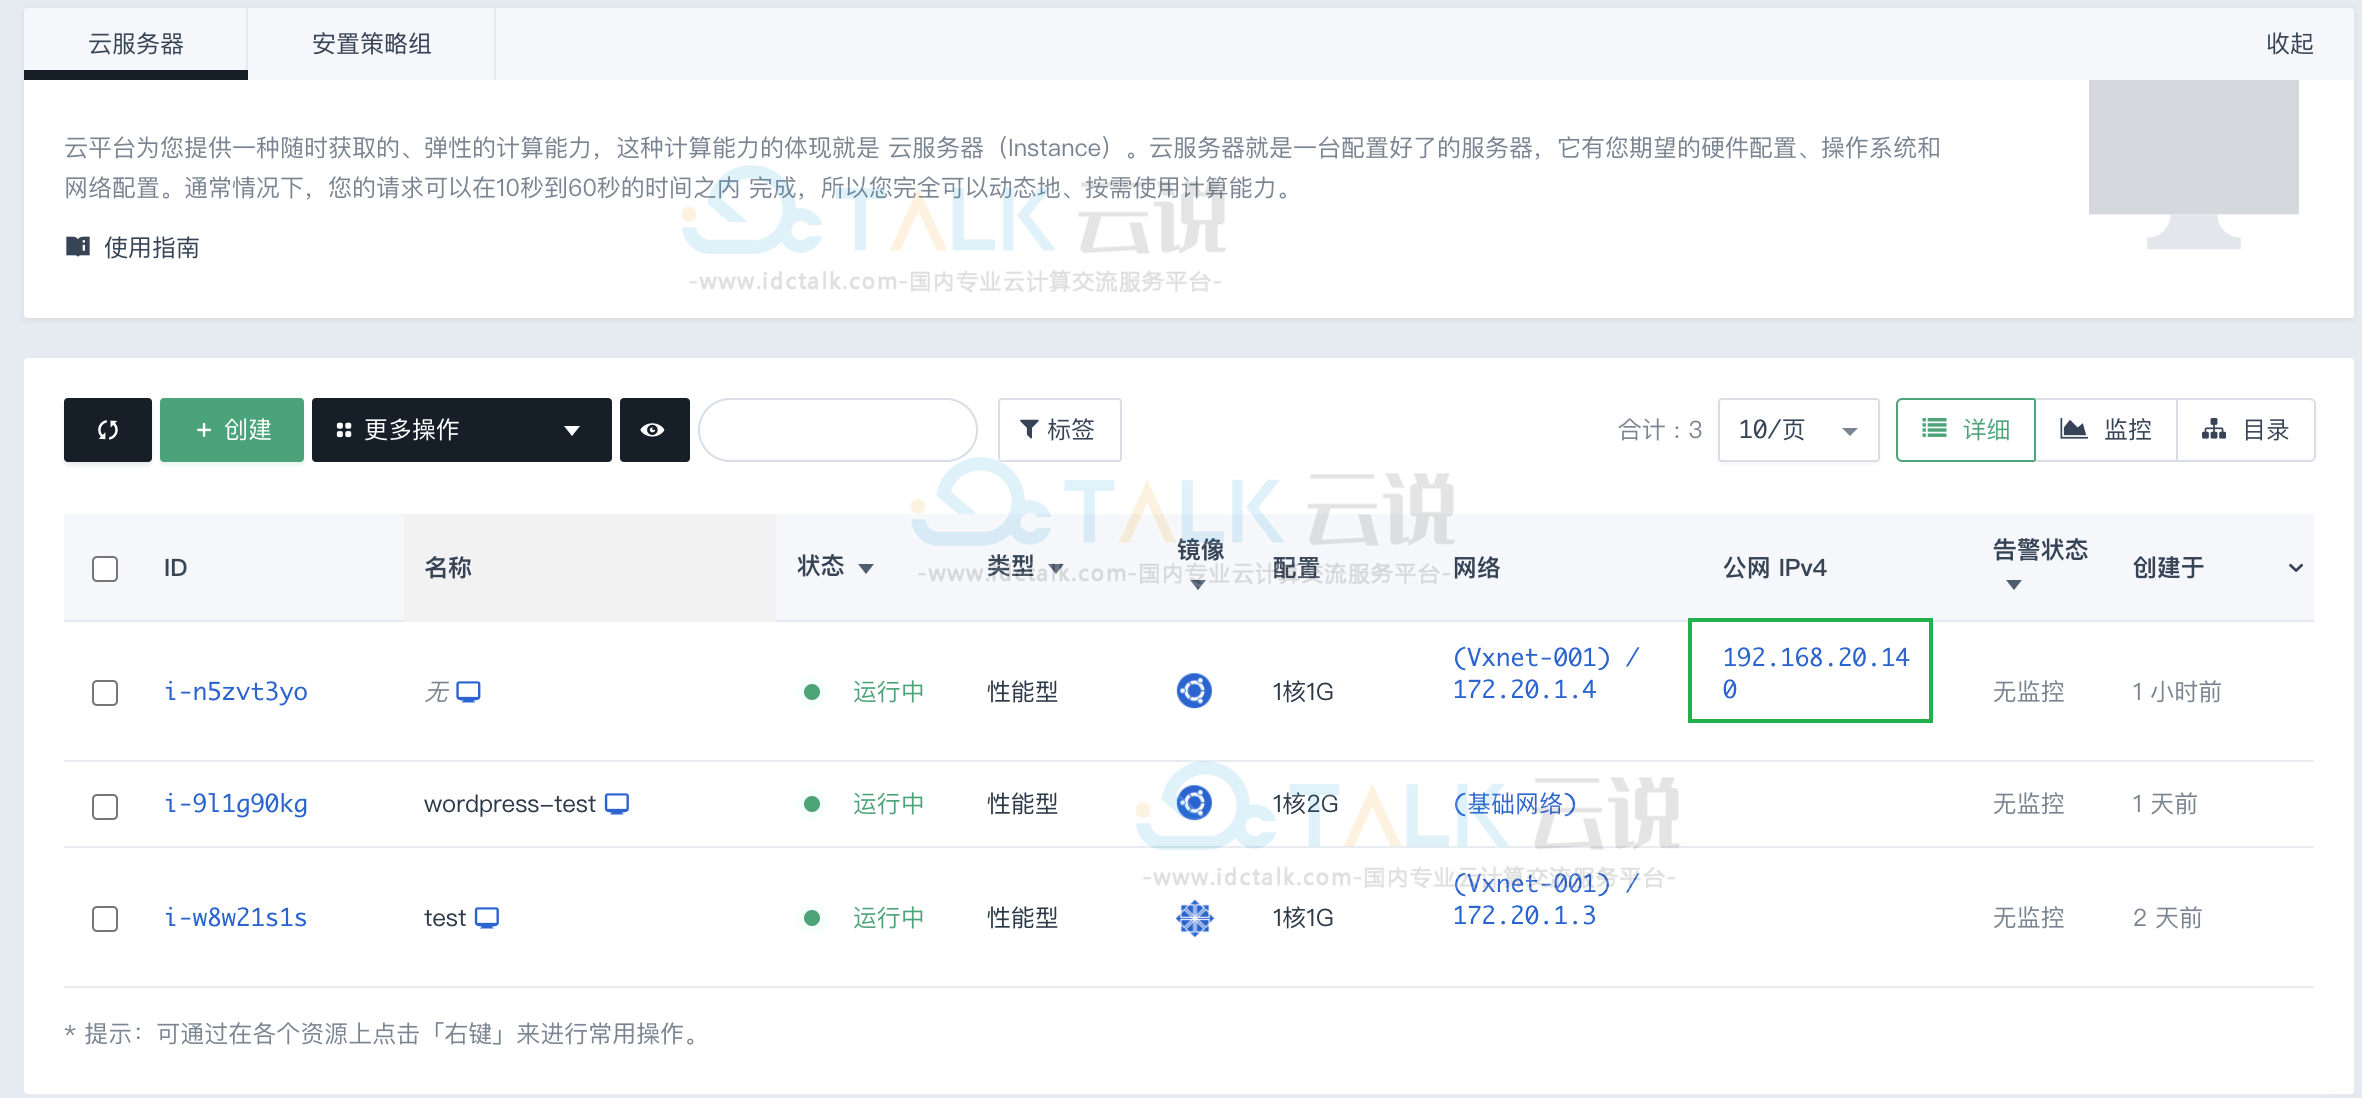Click the 公网 IPv4 column header

point(1775,568)
